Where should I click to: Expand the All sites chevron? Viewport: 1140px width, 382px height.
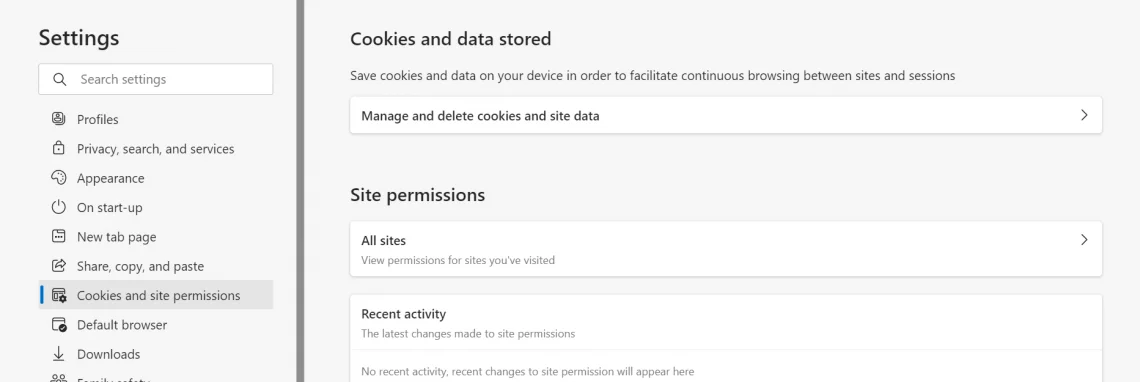(x=1084, y=239)
